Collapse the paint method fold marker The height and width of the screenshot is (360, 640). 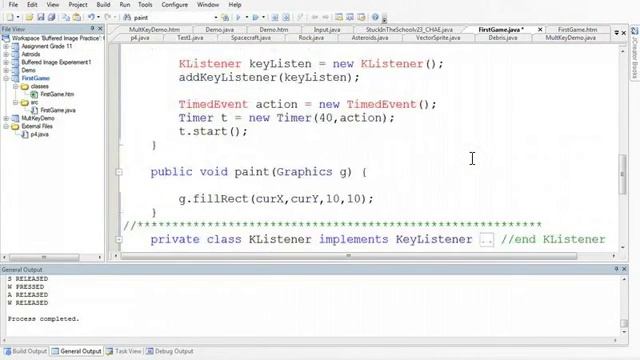[119, 172]
